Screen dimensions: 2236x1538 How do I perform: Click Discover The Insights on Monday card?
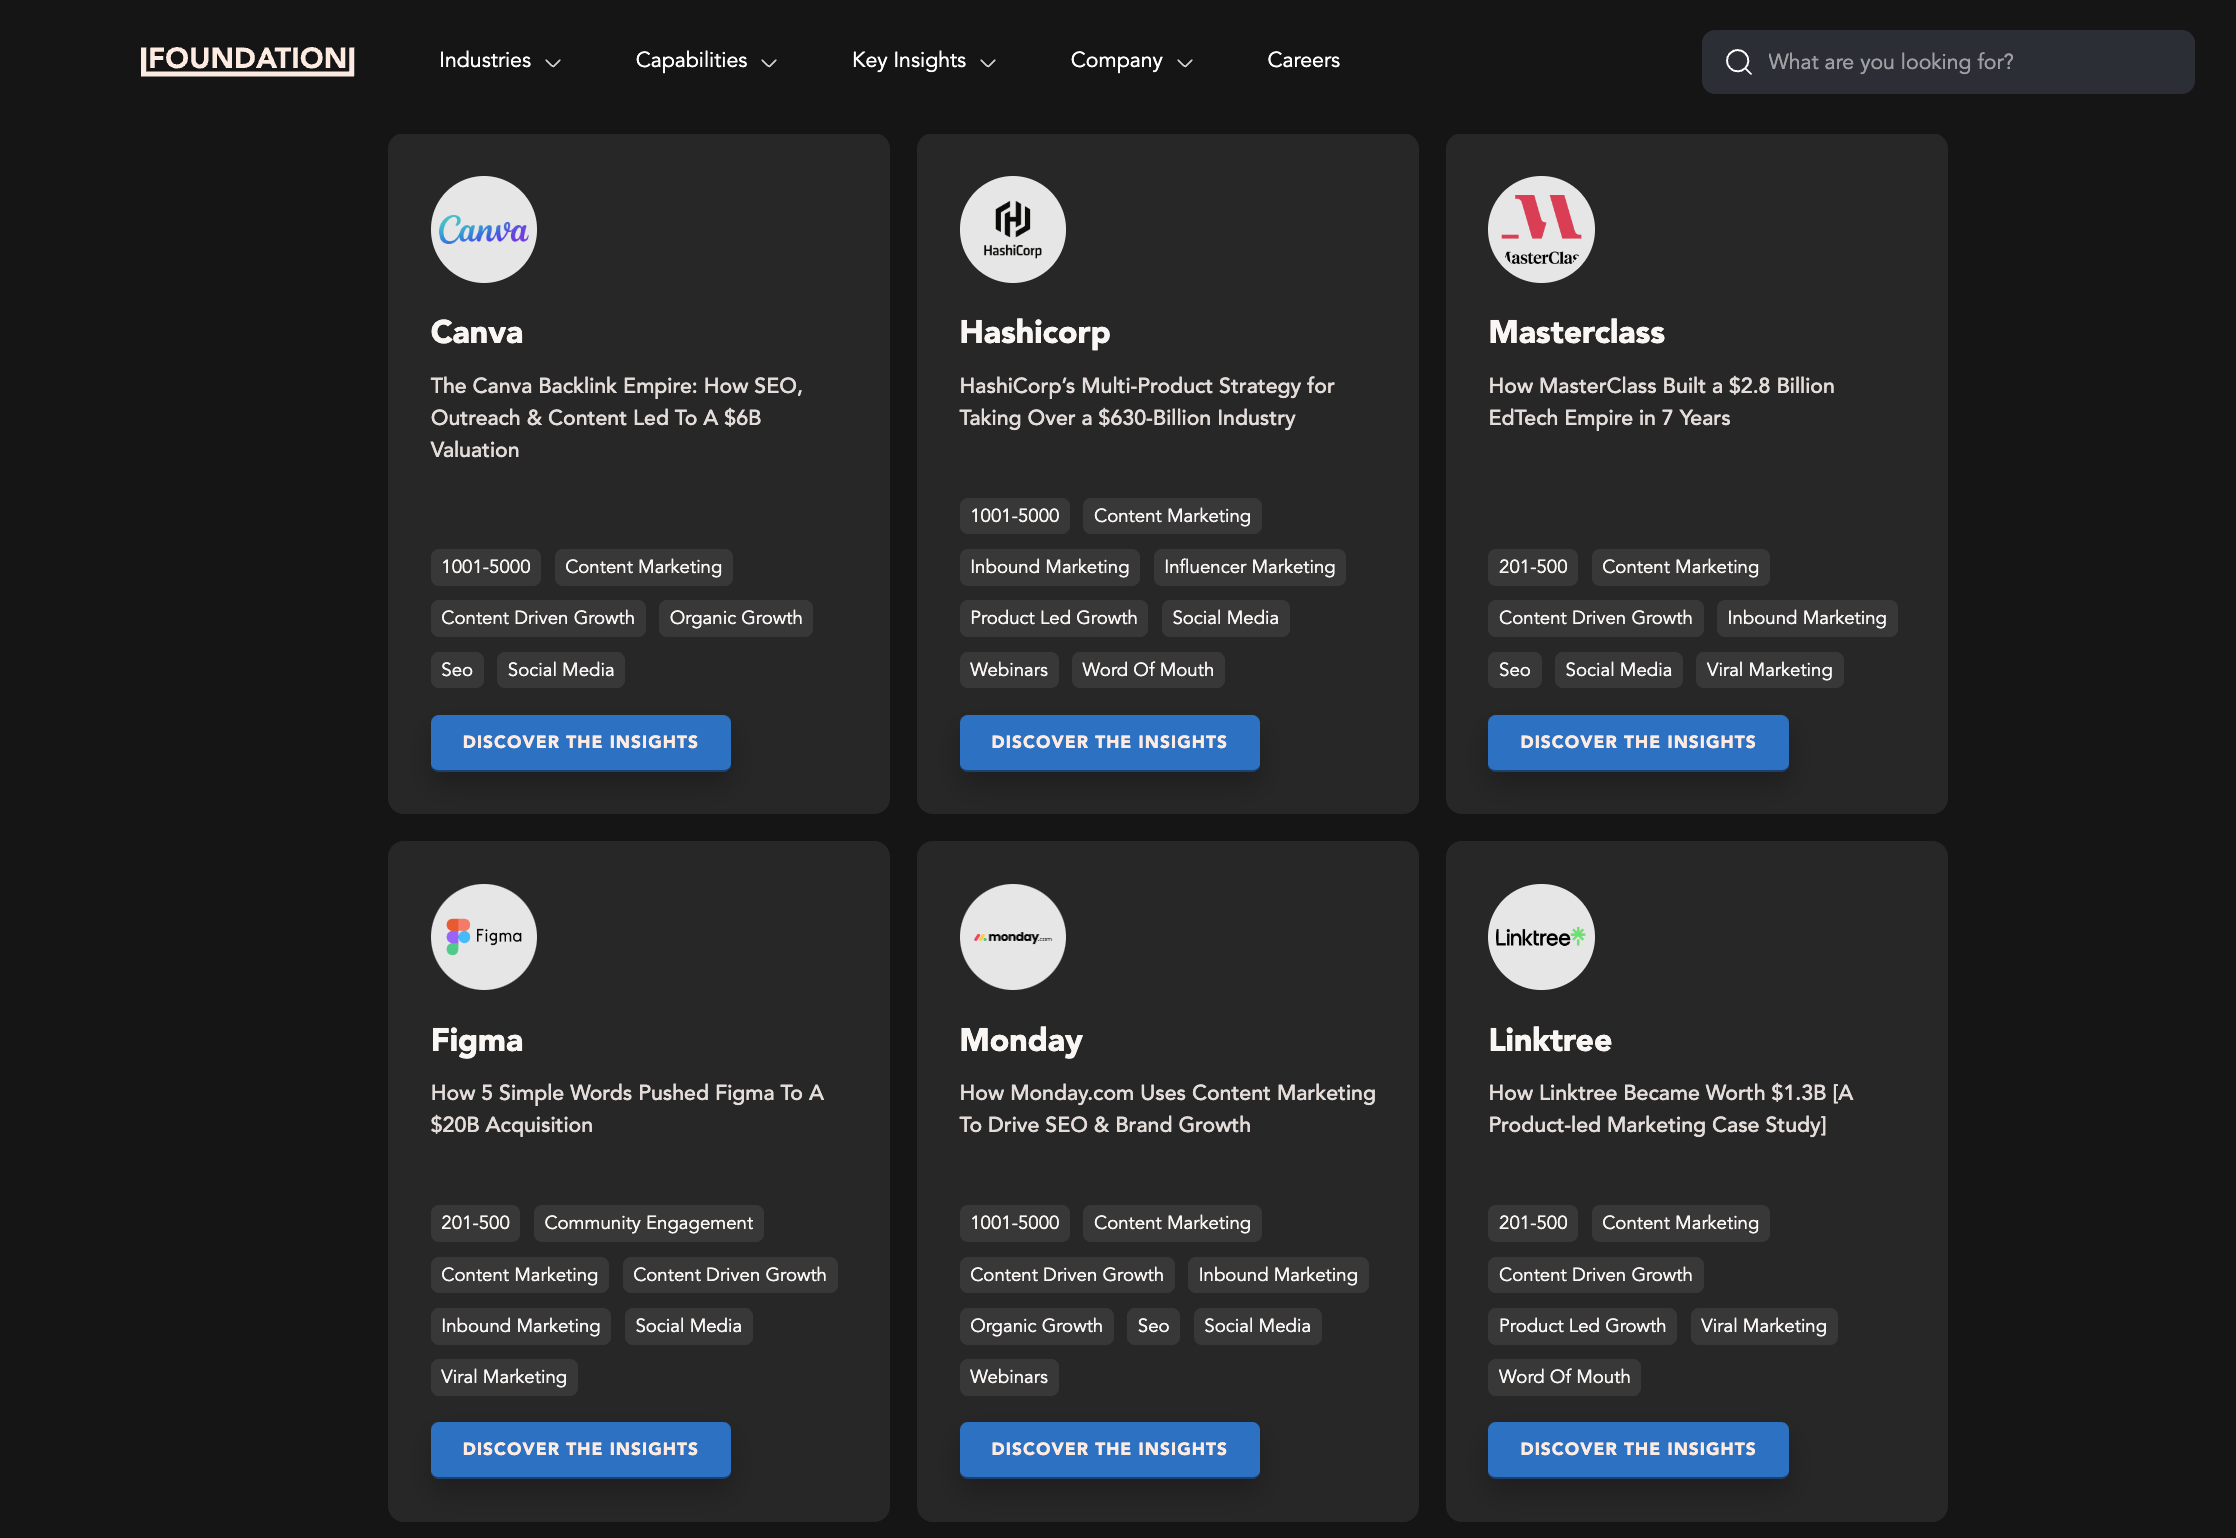point(1110,1449)
